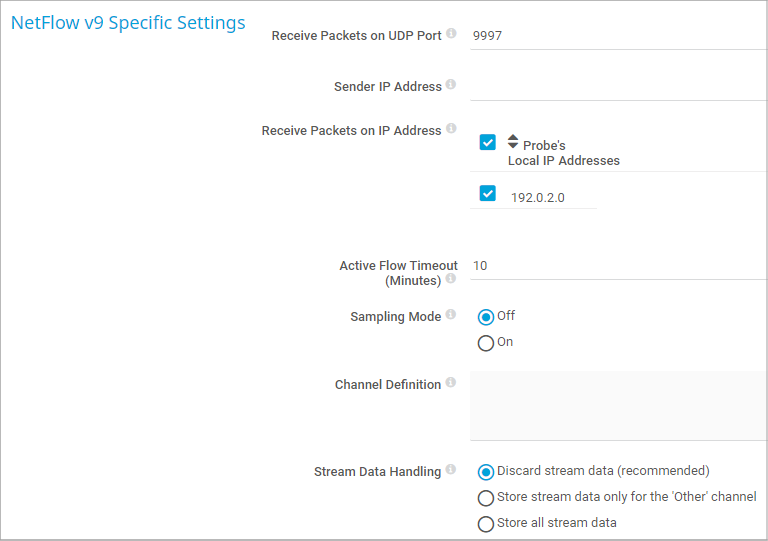This screenshot has width=768, height=541.
Task: Click info icon next to Sender IP Address
Action: click(x=451, y=85)
